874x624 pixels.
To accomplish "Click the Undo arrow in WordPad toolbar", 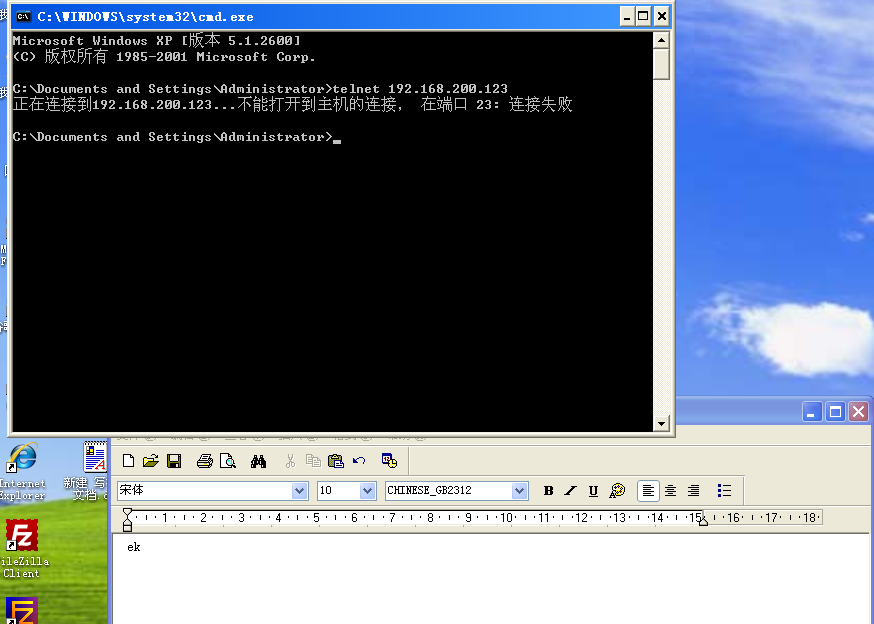I will tap(359, 461).
